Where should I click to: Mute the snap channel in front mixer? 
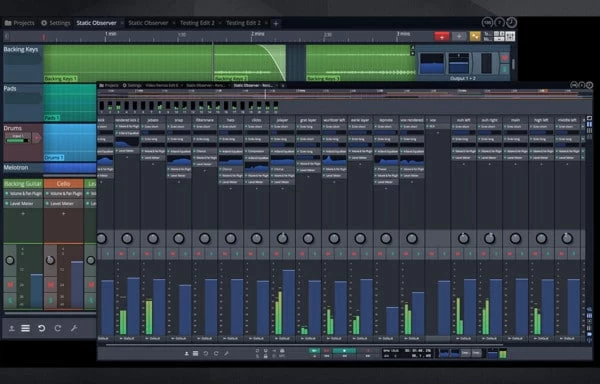click(173, 254)
